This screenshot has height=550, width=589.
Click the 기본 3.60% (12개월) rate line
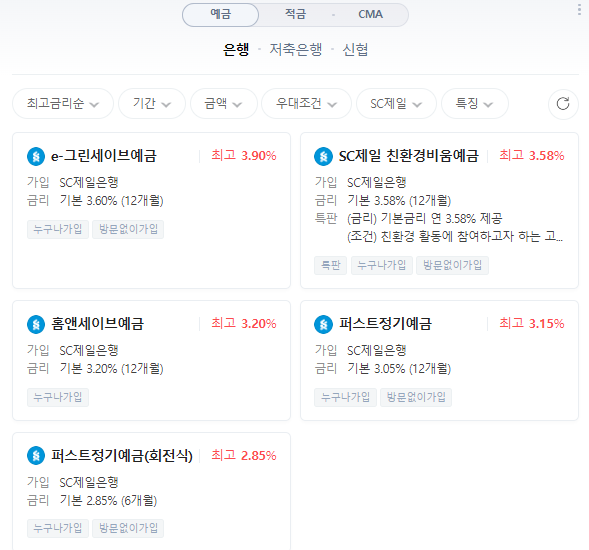pos(112,201)
